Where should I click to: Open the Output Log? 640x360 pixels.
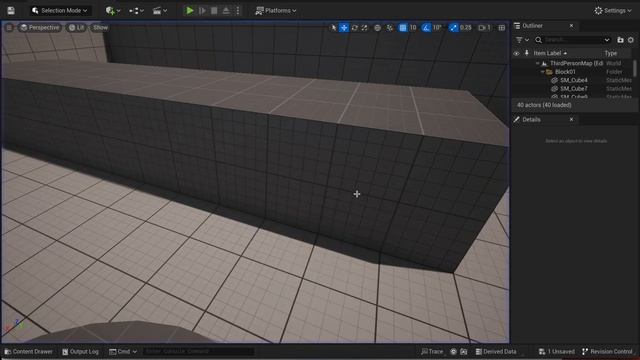(80, 351)
